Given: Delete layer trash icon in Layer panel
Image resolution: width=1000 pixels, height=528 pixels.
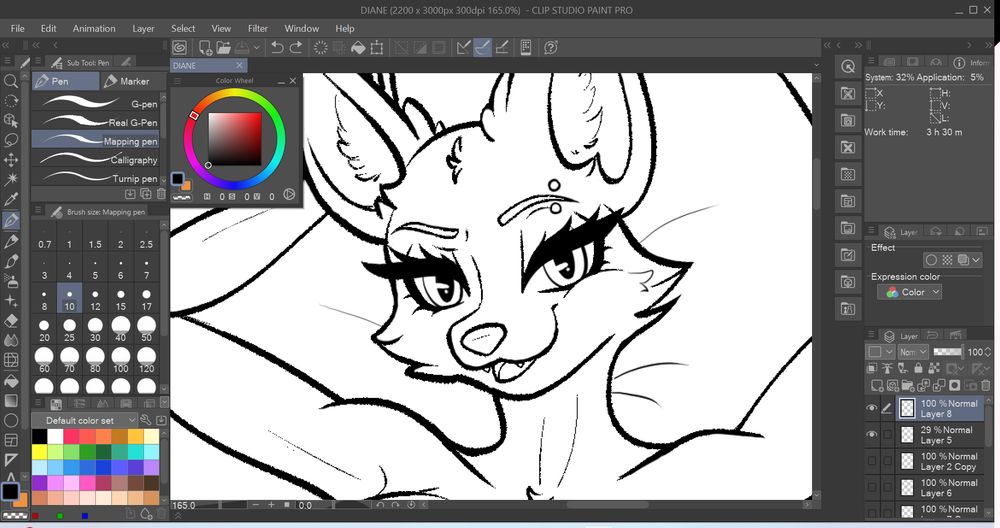Looking at the screenshot, I should 985,385.
